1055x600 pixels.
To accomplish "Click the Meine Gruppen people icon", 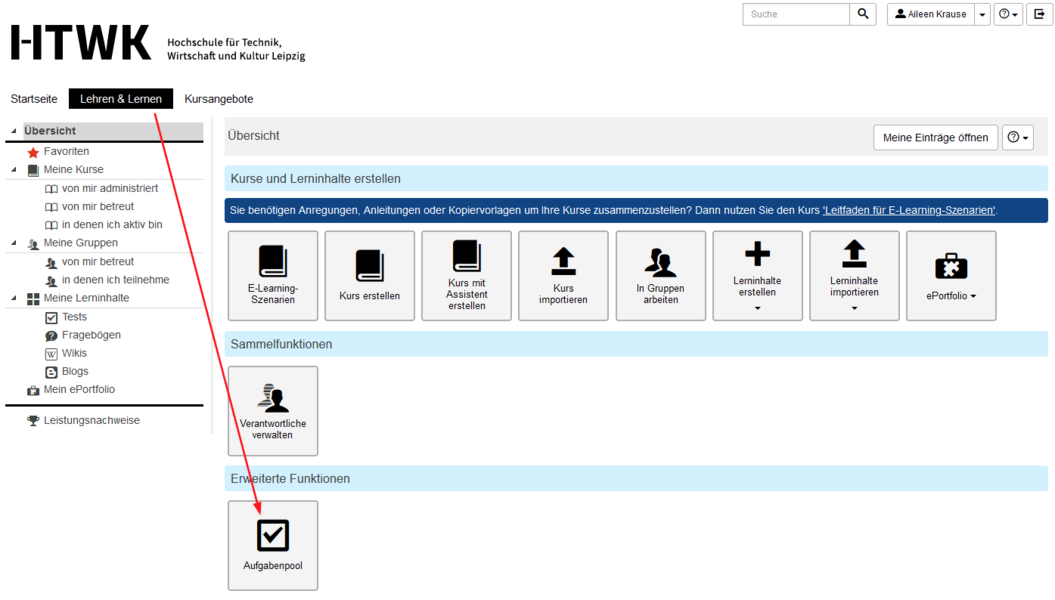I will pos(33,243).
